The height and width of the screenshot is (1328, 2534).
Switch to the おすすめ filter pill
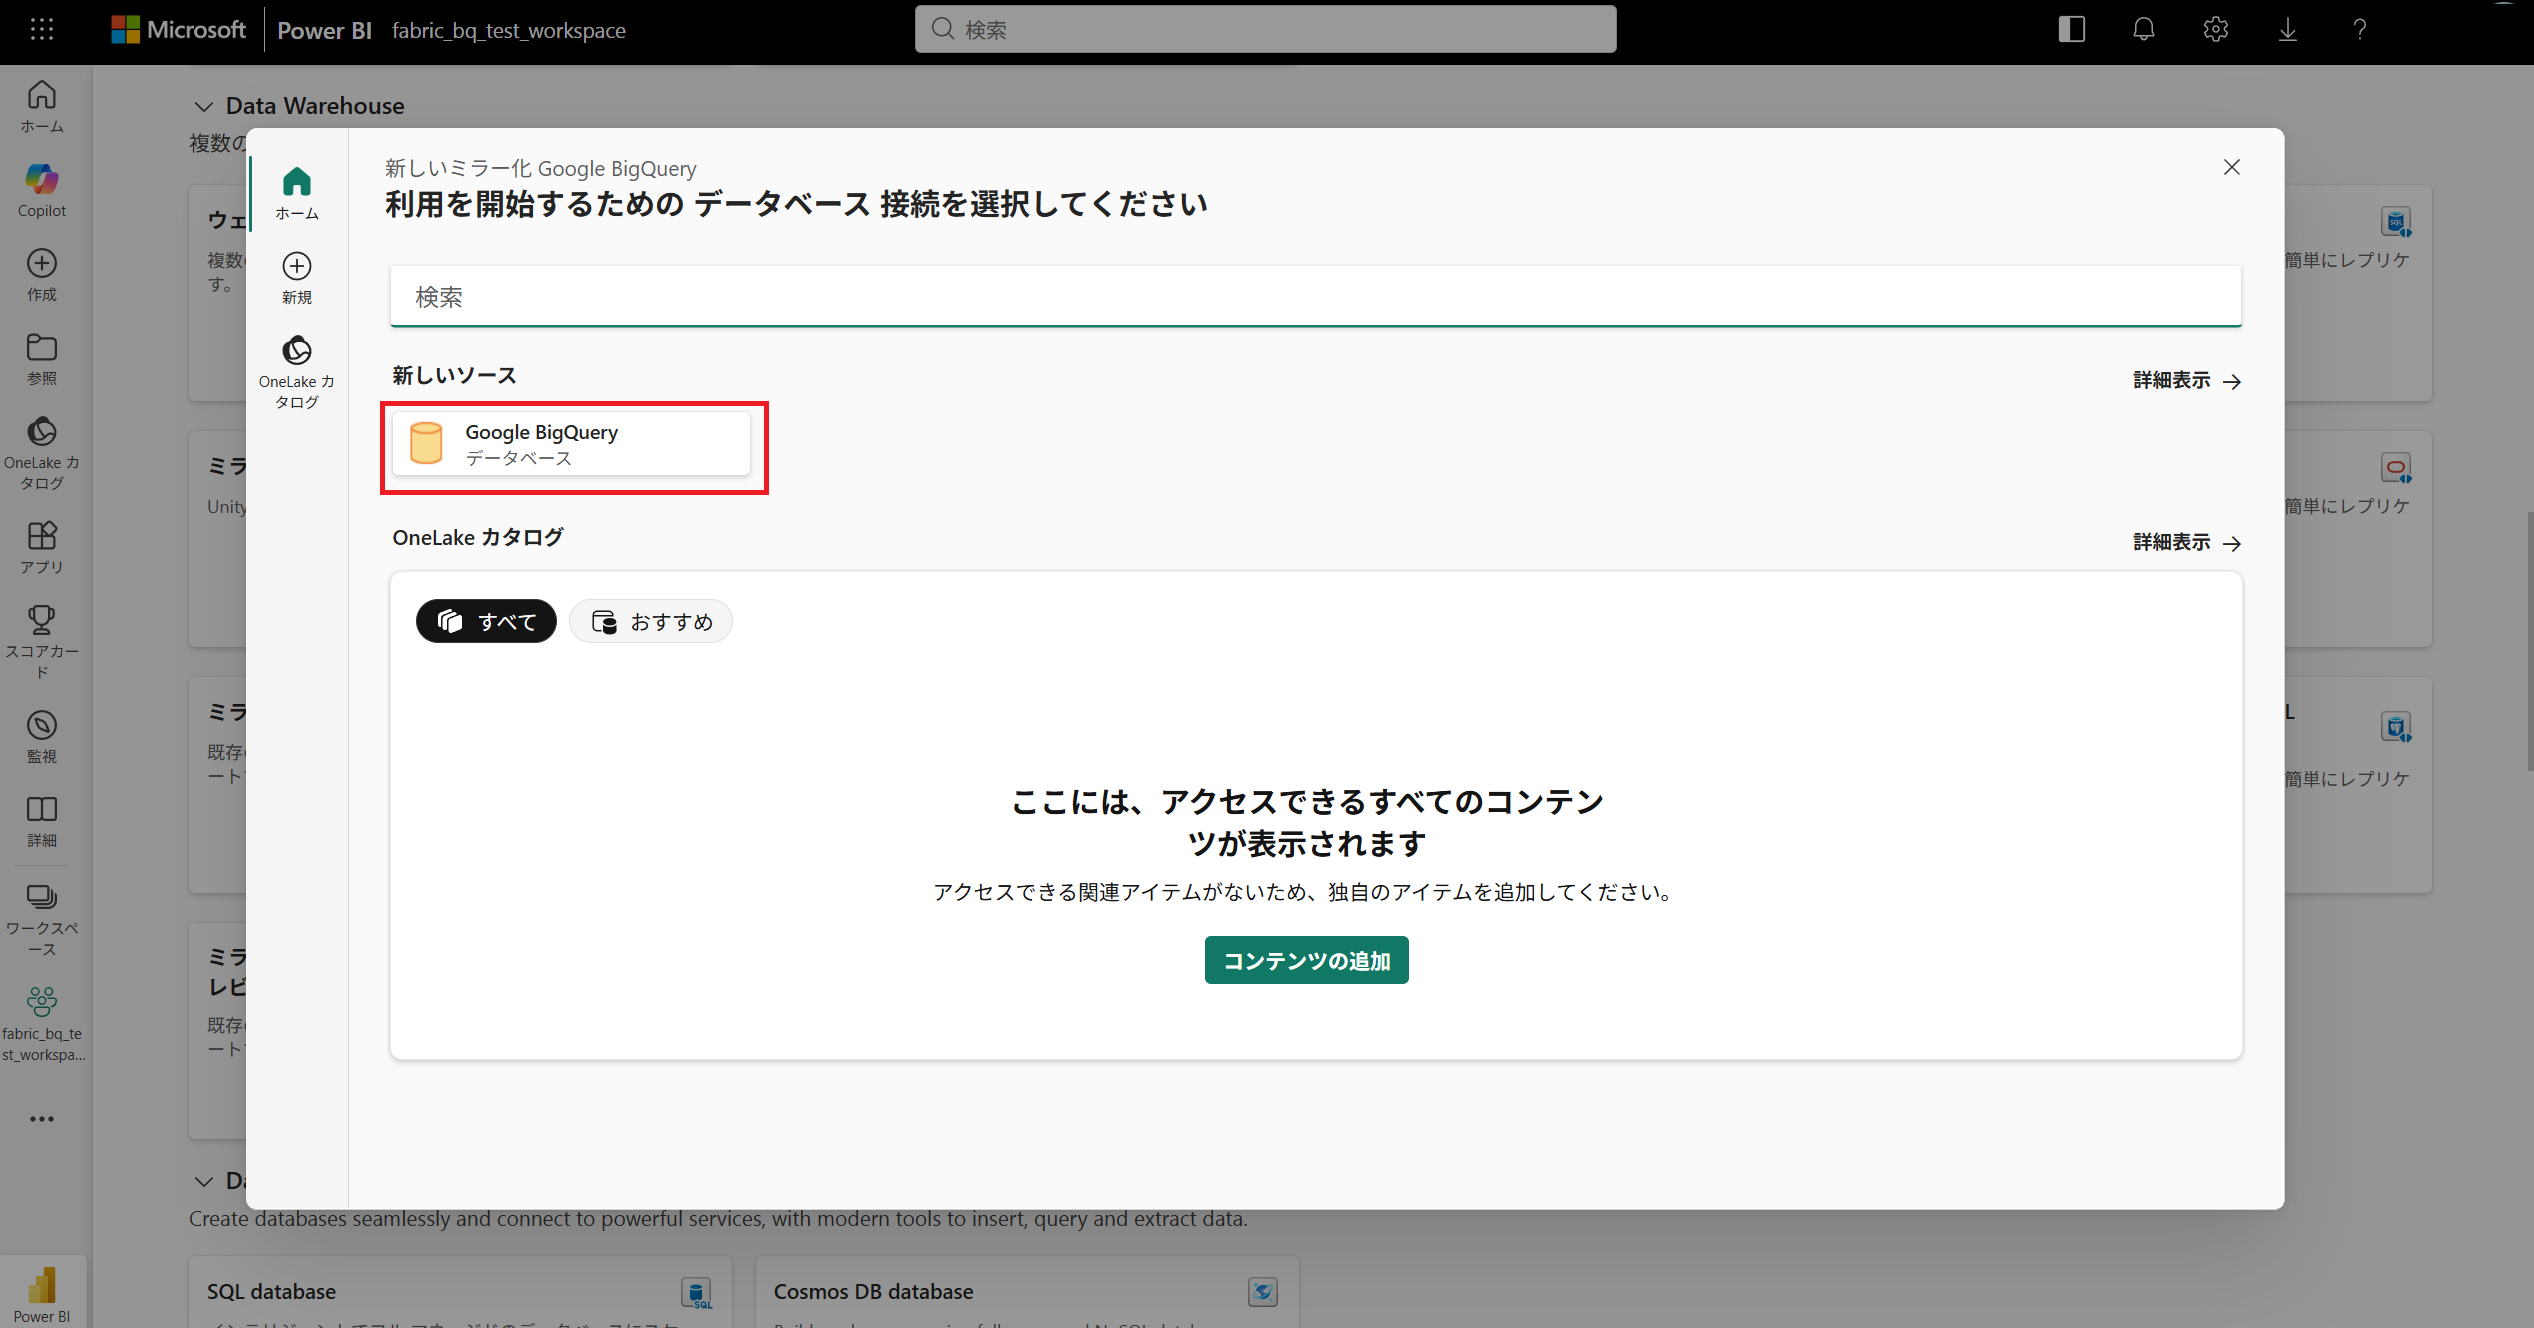651,621
